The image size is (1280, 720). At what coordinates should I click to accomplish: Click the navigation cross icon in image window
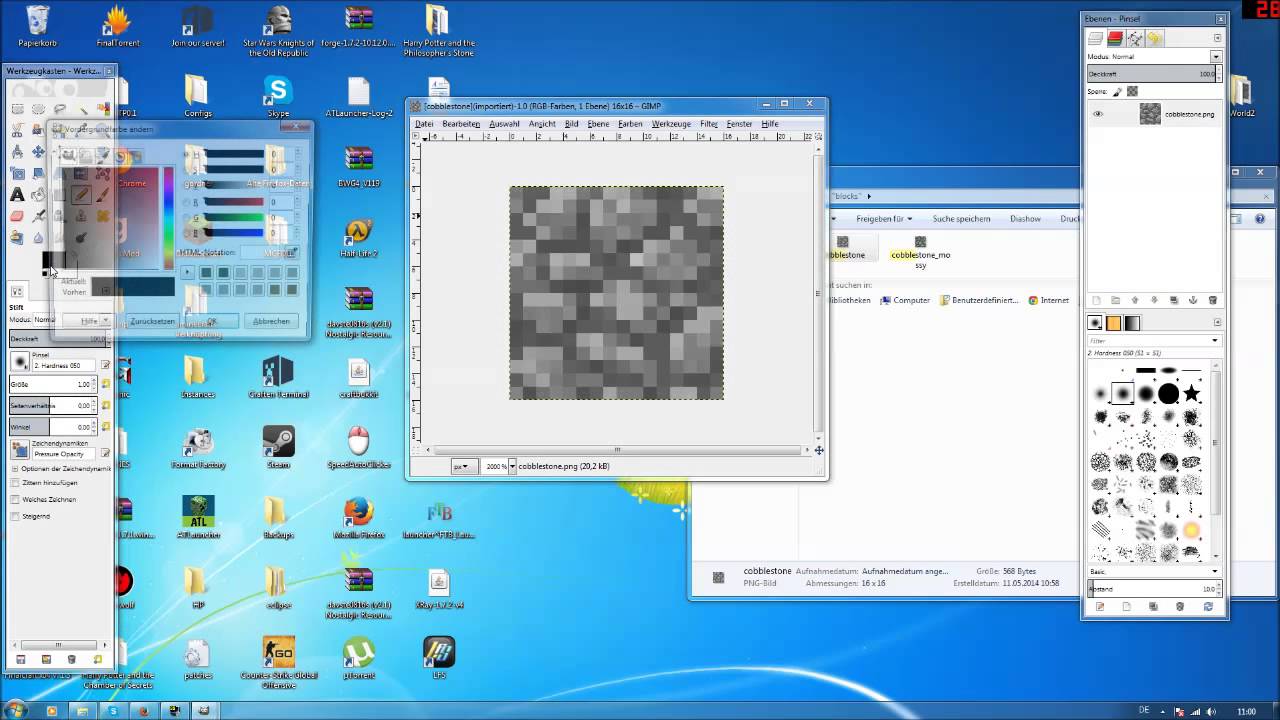819,450
